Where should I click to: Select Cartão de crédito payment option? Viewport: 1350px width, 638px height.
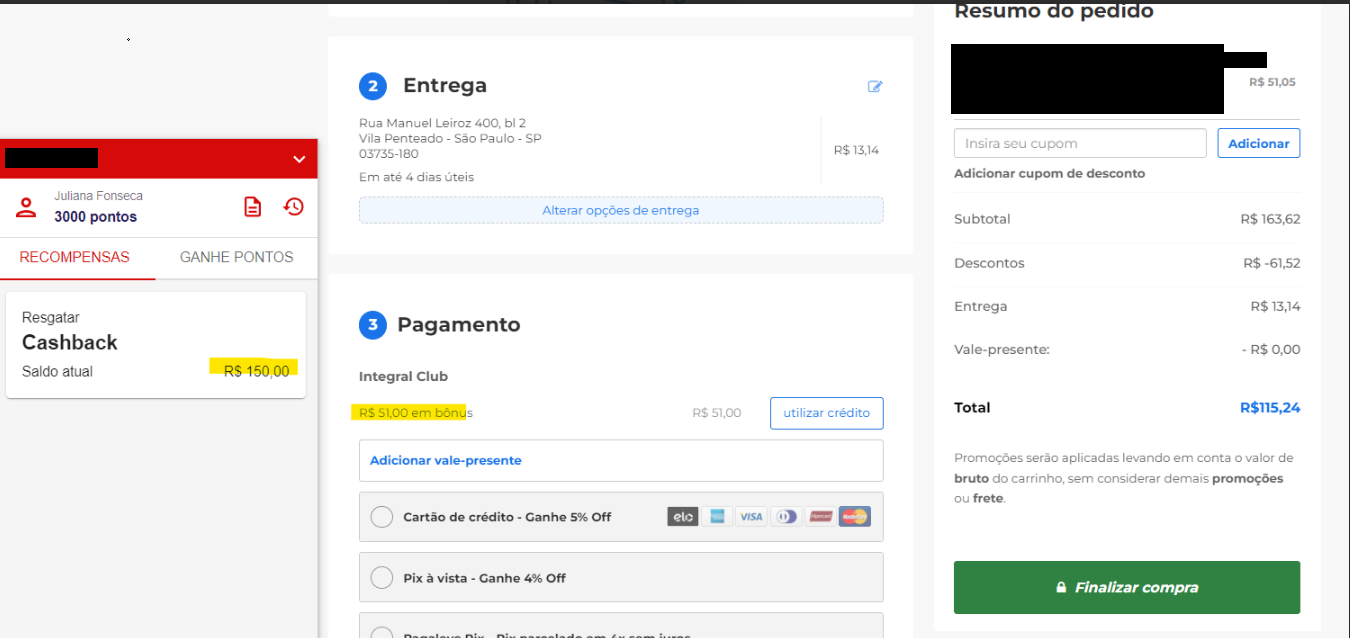click(x=621, y=517)
